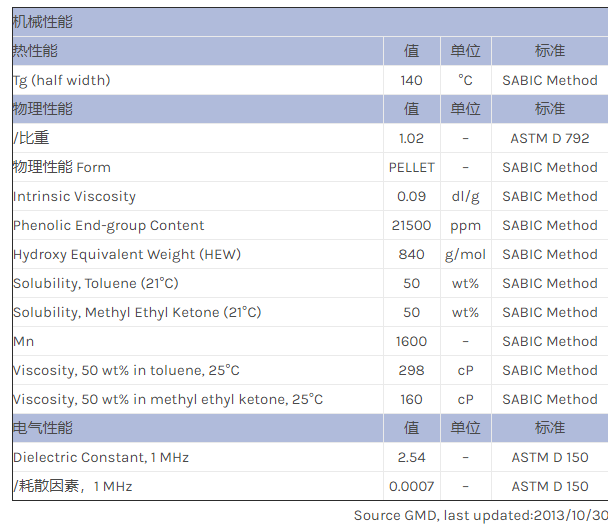Select ASTM D 792 standard cell
This screenshot has width=608, height=529.
click(x=549, y=138)
